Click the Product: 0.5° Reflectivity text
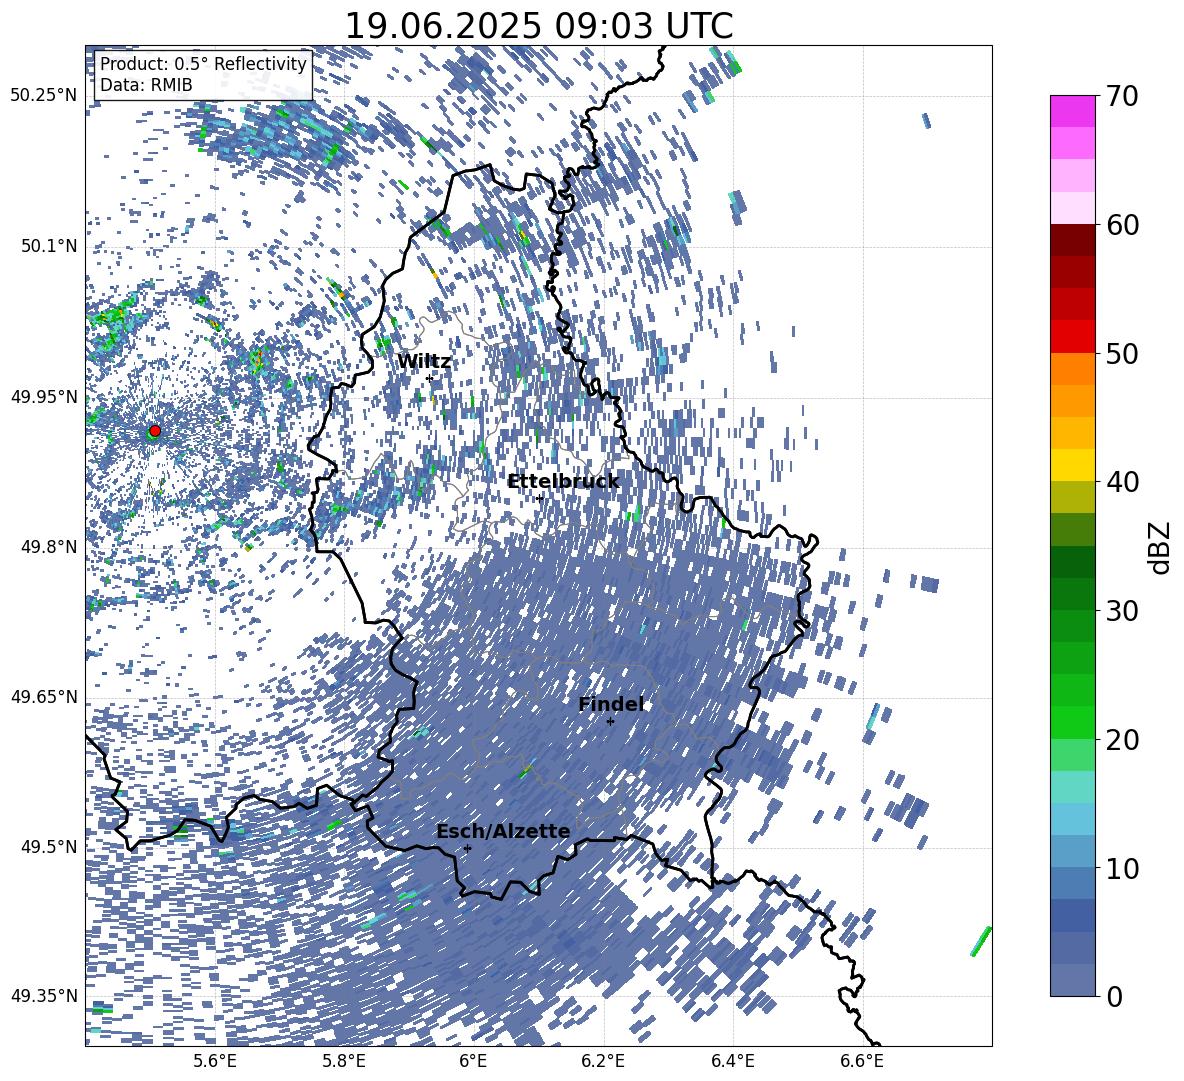The width and height of the screenshot is (1184, 1081). [x=203, y=63]
